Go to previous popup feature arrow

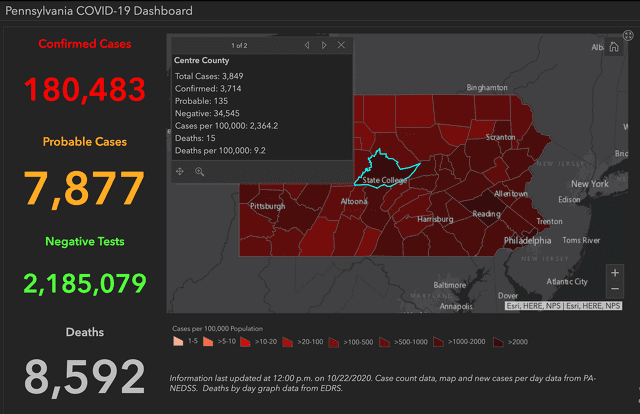pyautogui.click(x=307, y=45)
